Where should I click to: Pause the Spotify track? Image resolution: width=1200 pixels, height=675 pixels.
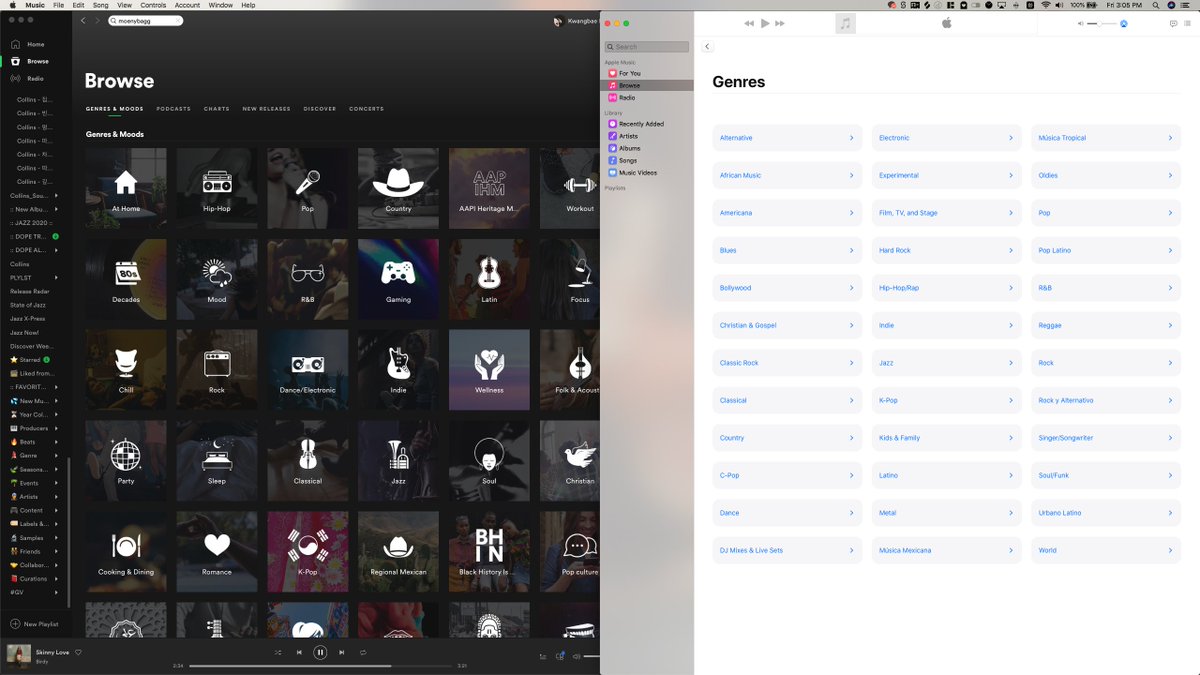[x=320, y=652]
